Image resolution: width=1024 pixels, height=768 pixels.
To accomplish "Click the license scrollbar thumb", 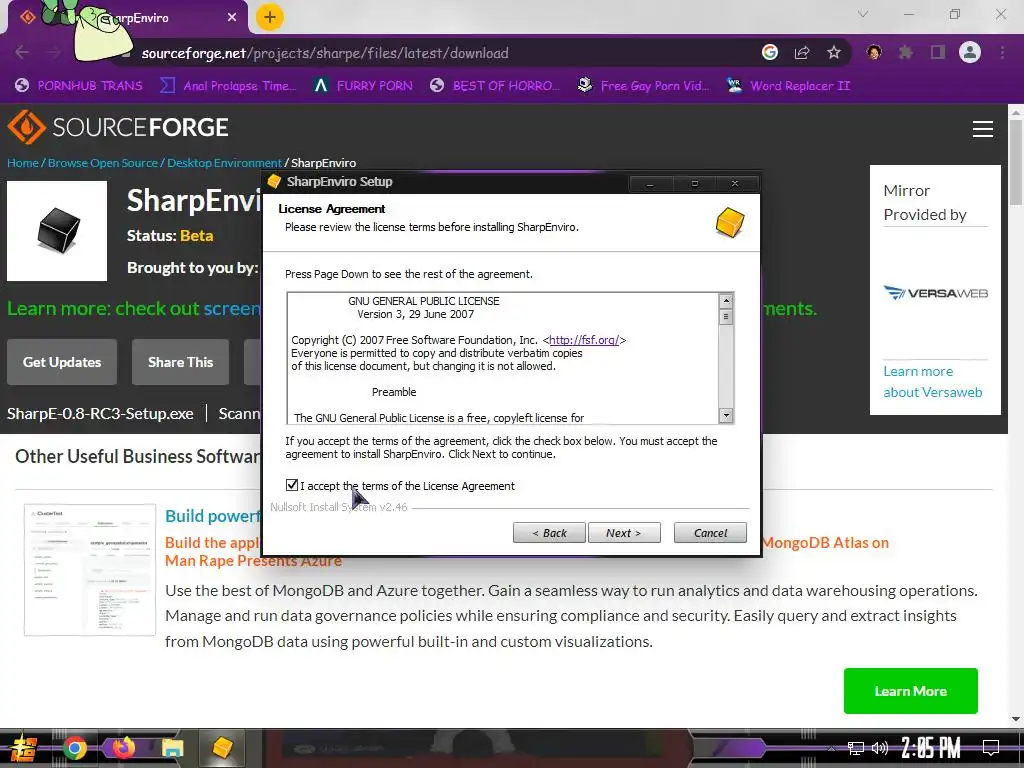I will coord(726,317).
